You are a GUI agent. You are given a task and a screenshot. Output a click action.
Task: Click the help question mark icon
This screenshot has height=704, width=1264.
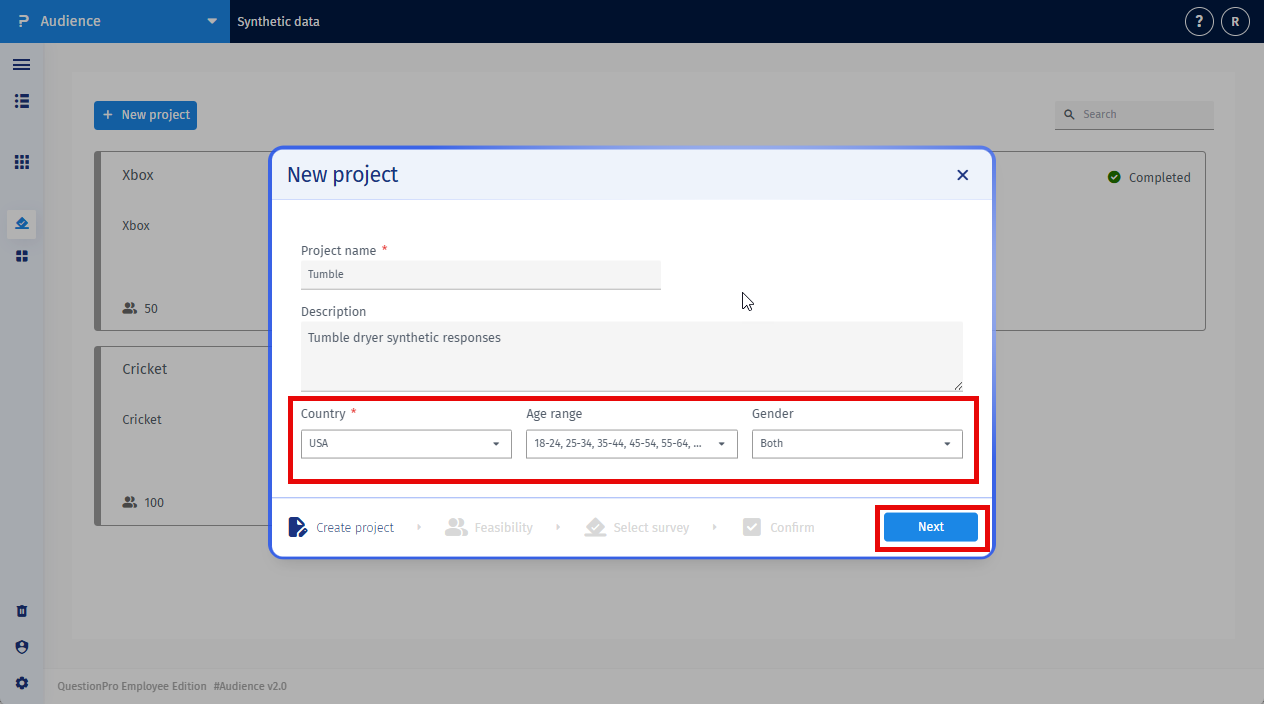coord(1199,21)
